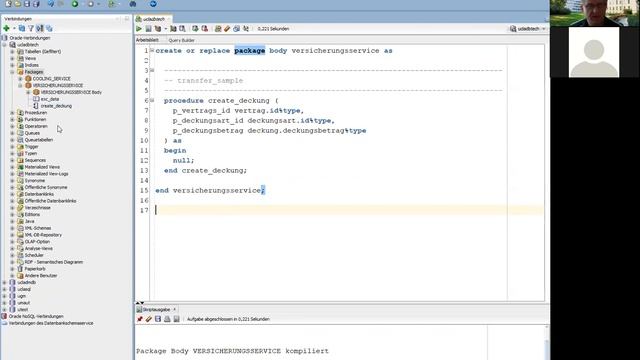Viewport: 640px width, 360px height.
Task: Select the Papierkorb tree item
Action: 35,269
